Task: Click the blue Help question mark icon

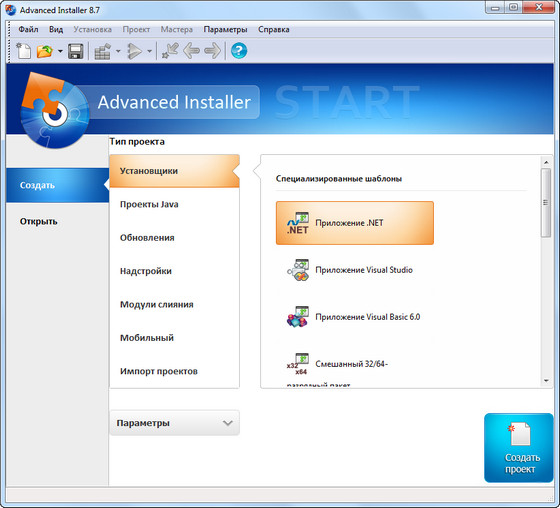Action: 239,51
